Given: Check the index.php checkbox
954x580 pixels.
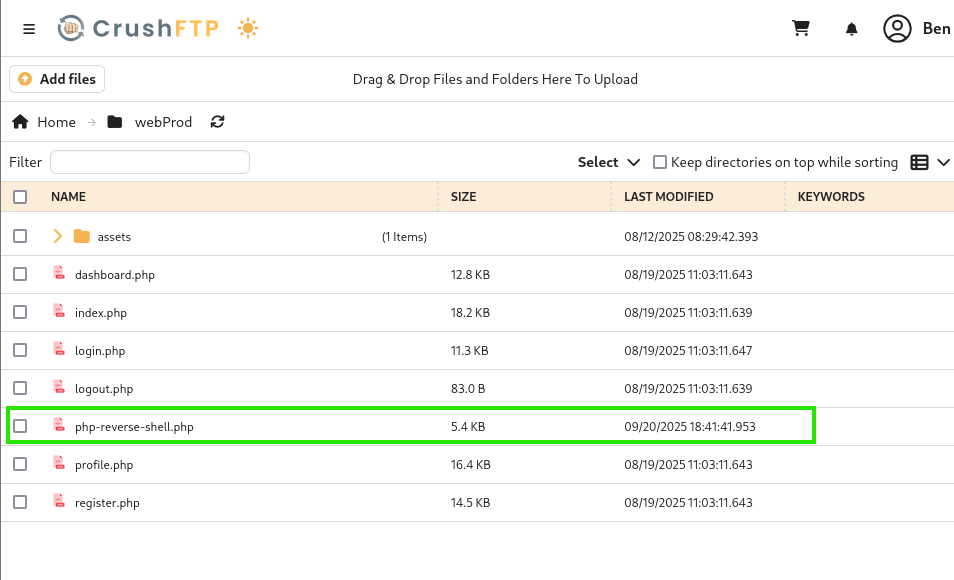Looking at the screenshot, I should point(20,312).
